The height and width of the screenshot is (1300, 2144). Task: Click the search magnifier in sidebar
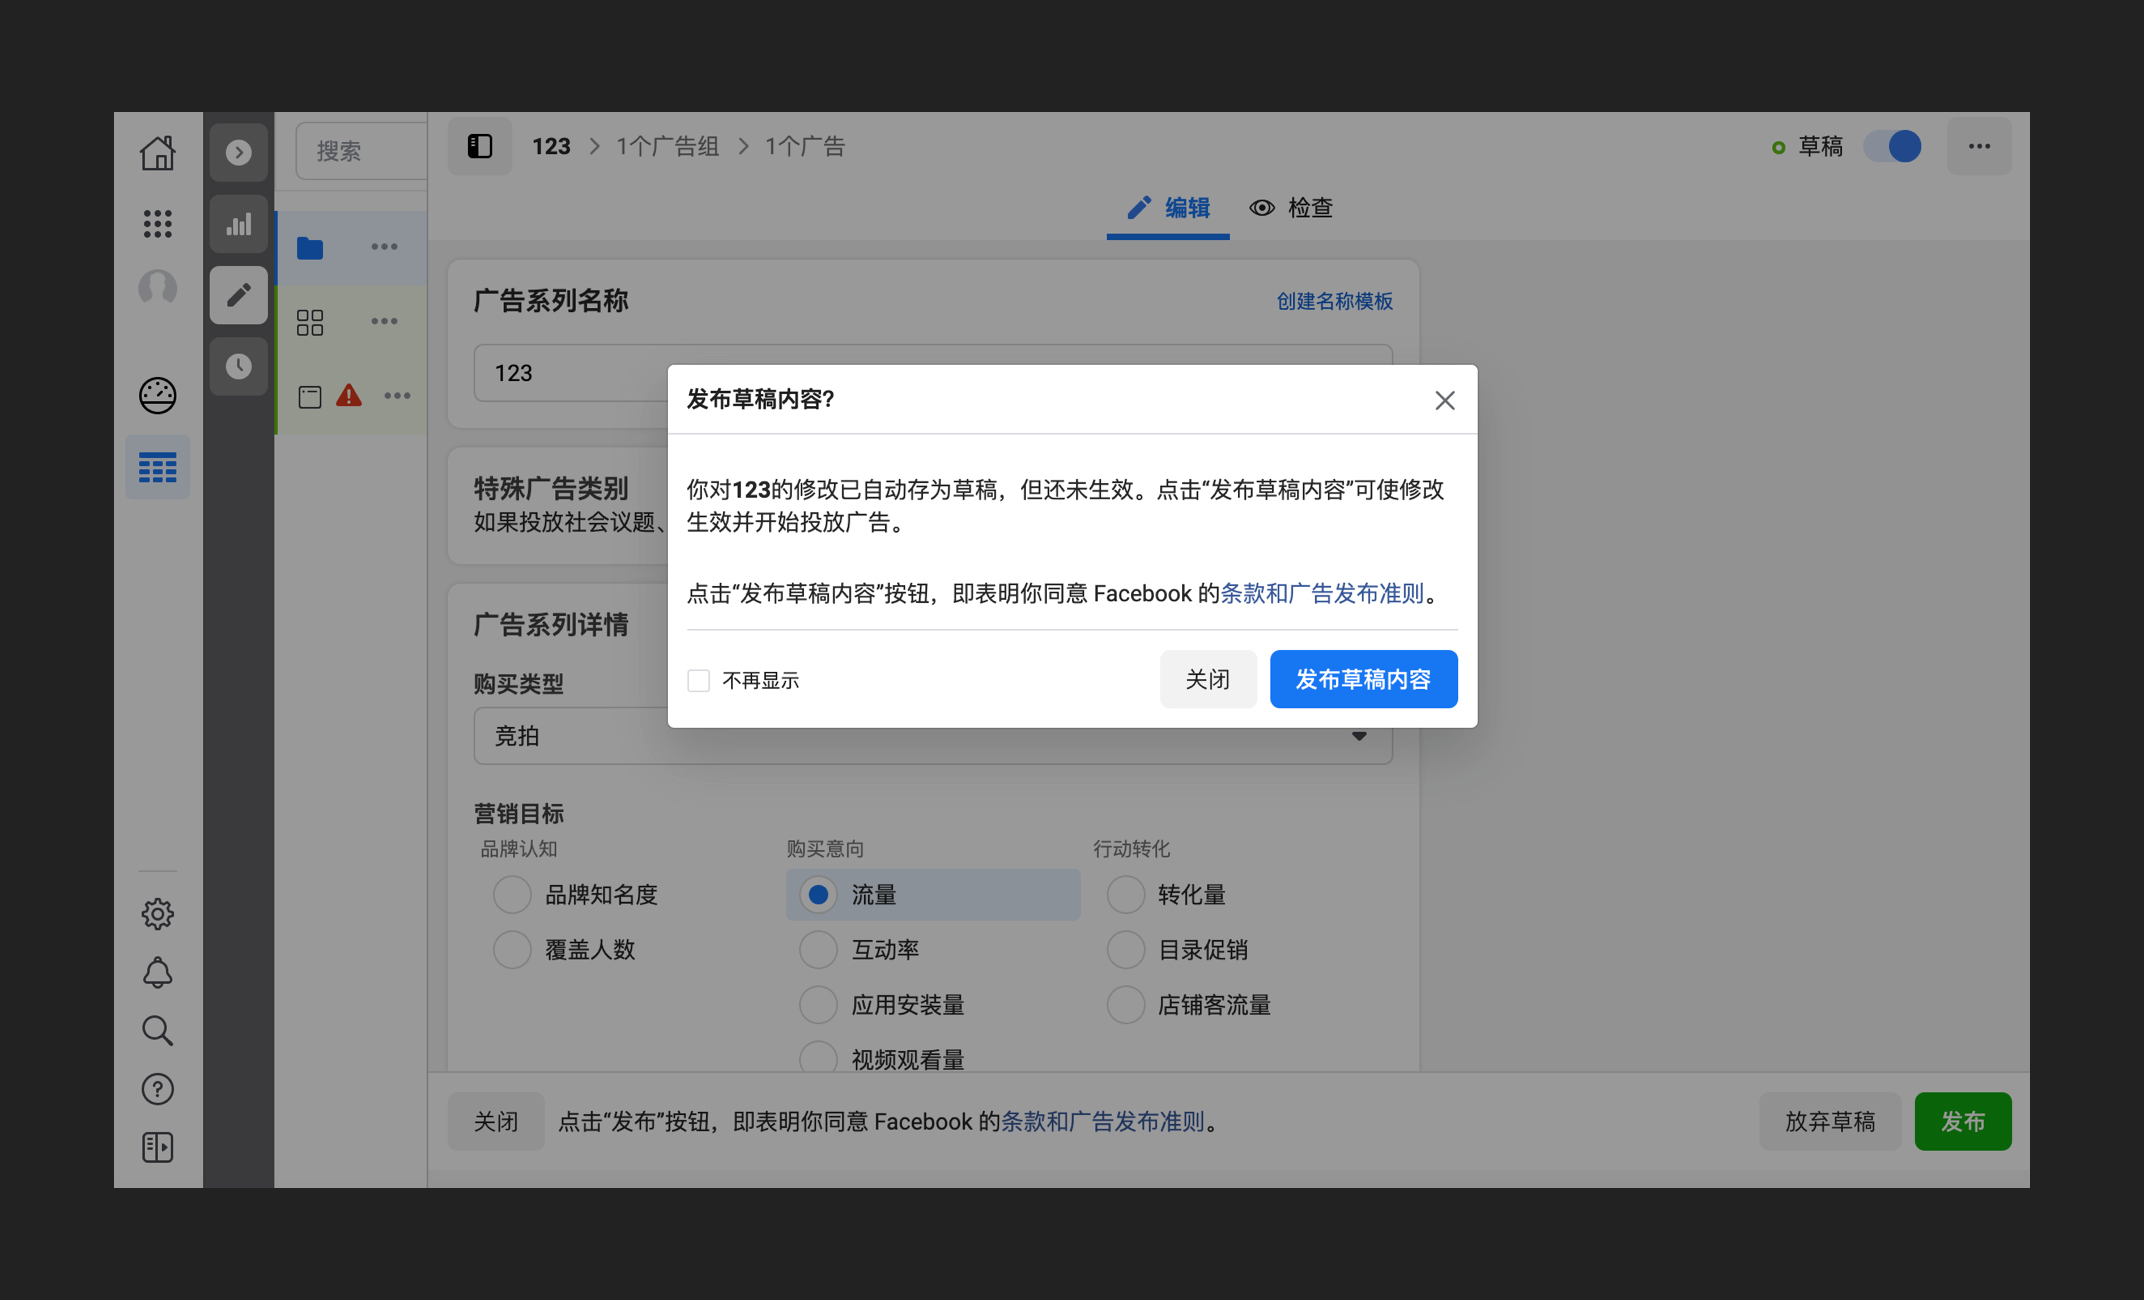(x=157, y=1030)
